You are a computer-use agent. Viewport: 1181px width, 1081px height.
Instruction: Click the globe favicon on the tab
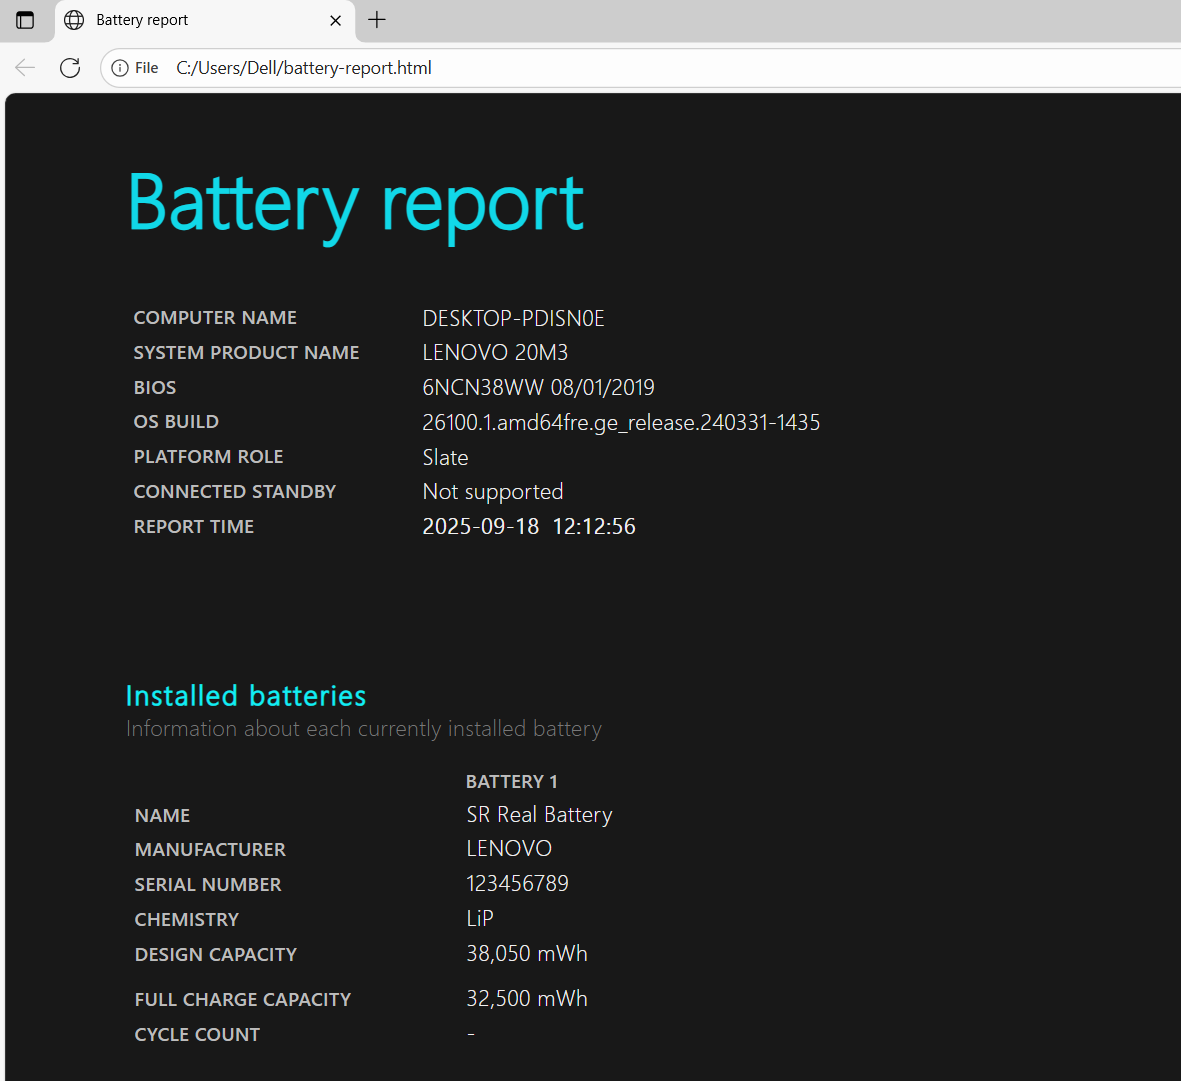[x=74, y=20]
